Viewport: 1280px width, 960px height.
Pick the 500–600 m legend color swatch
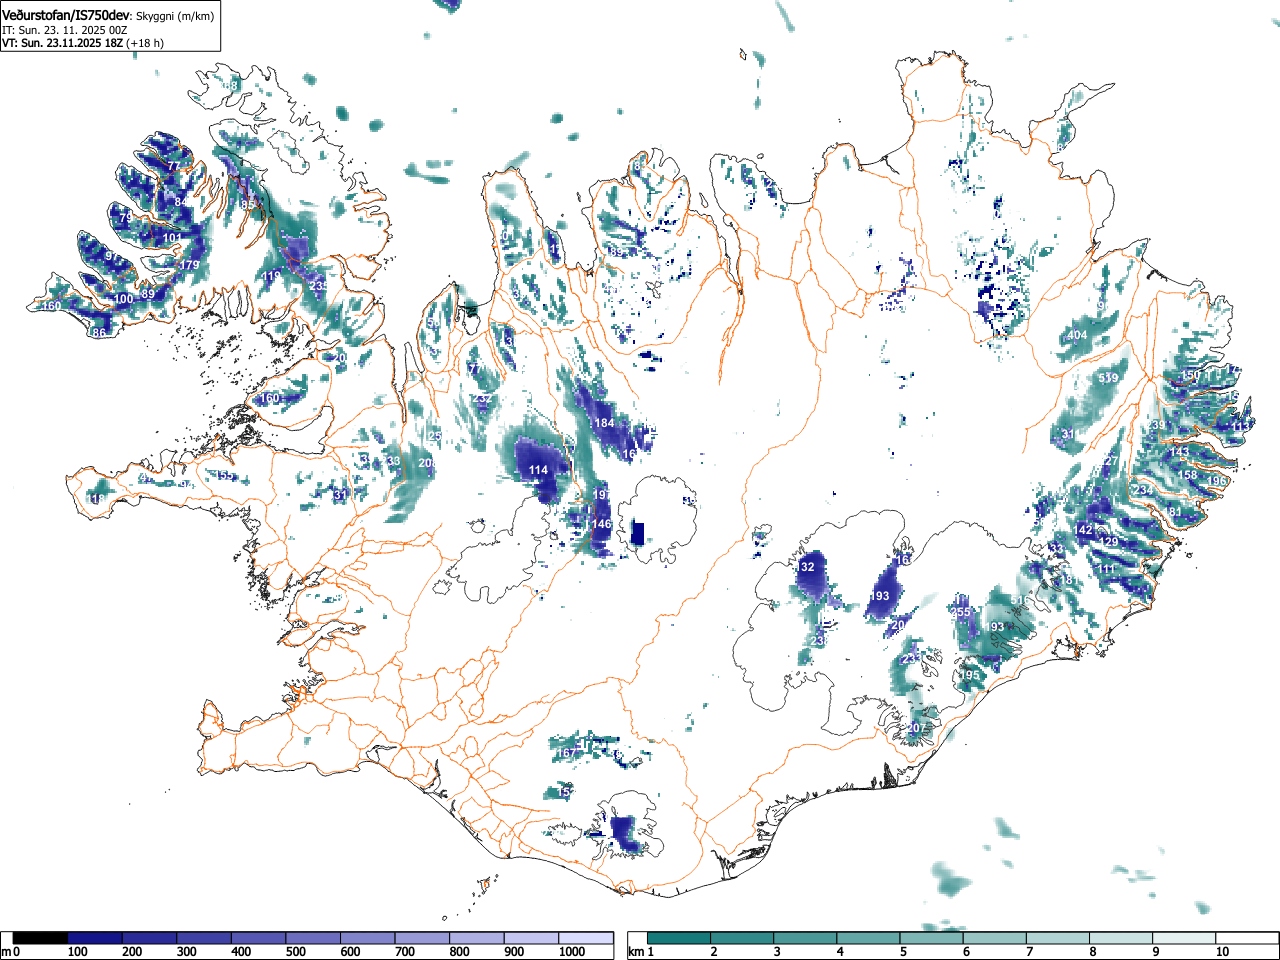(313, 938)
